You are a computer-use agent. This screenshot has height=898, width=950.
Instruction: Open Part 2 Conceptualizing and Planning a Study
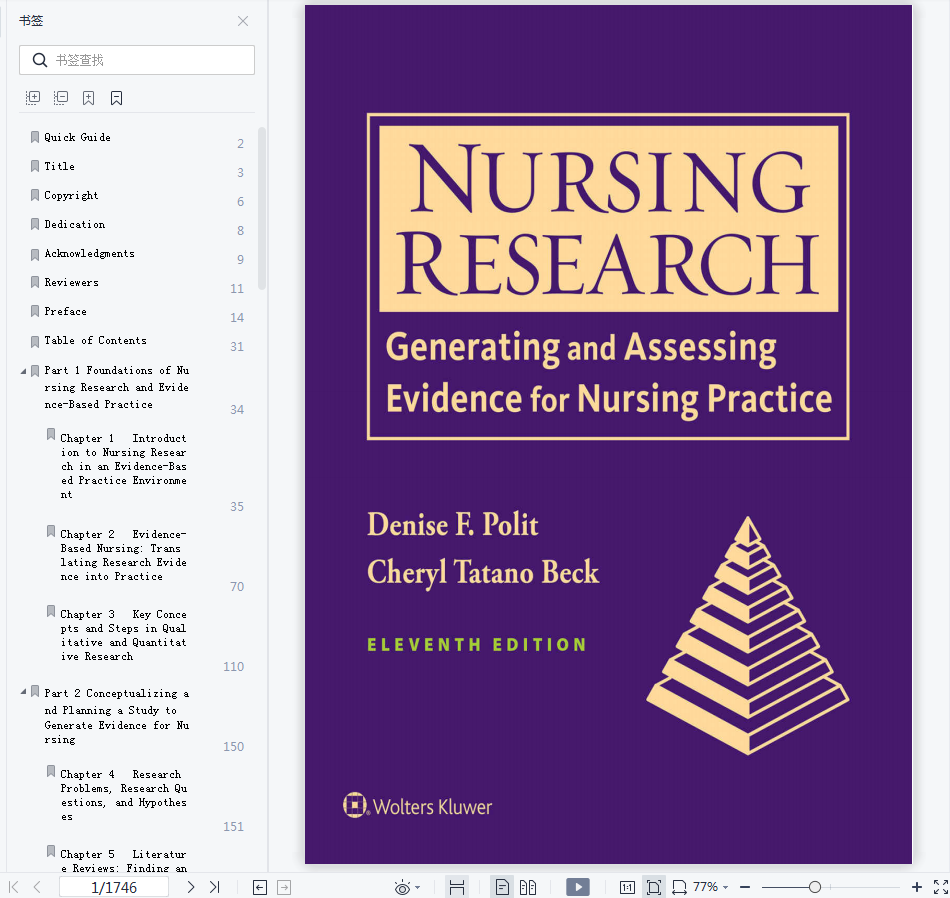click(116, 716)
